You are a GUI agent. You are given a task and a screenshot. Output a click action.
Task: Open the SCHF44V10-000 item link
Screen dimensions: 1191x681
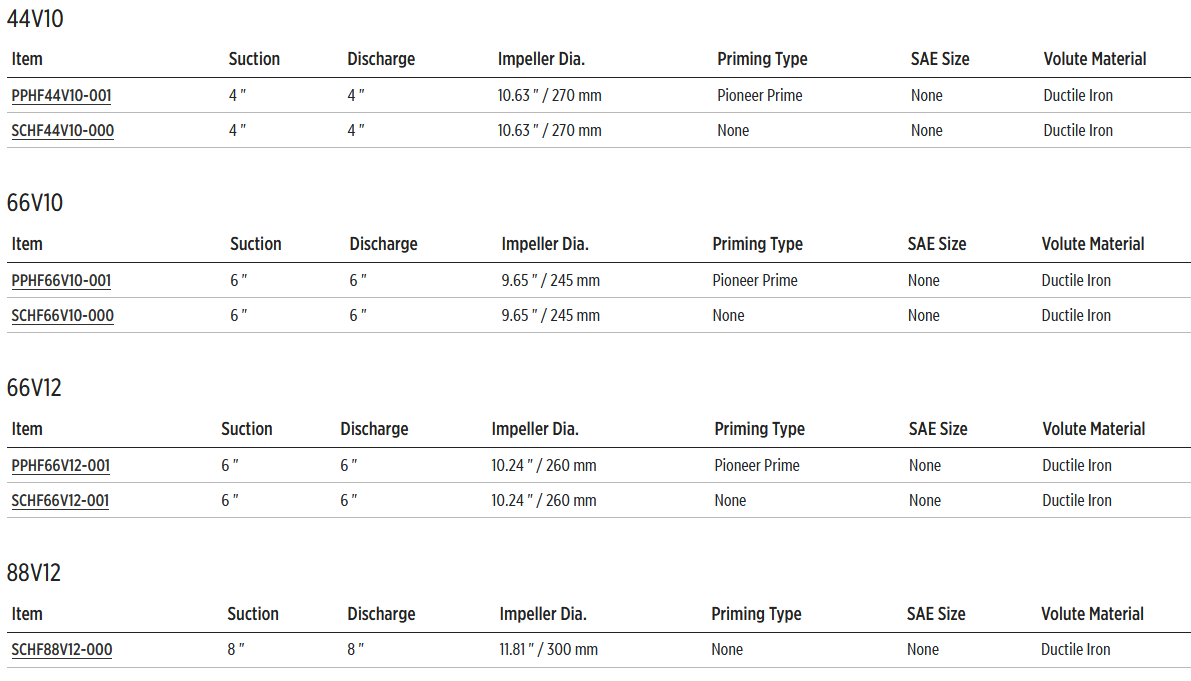(62, 131)
